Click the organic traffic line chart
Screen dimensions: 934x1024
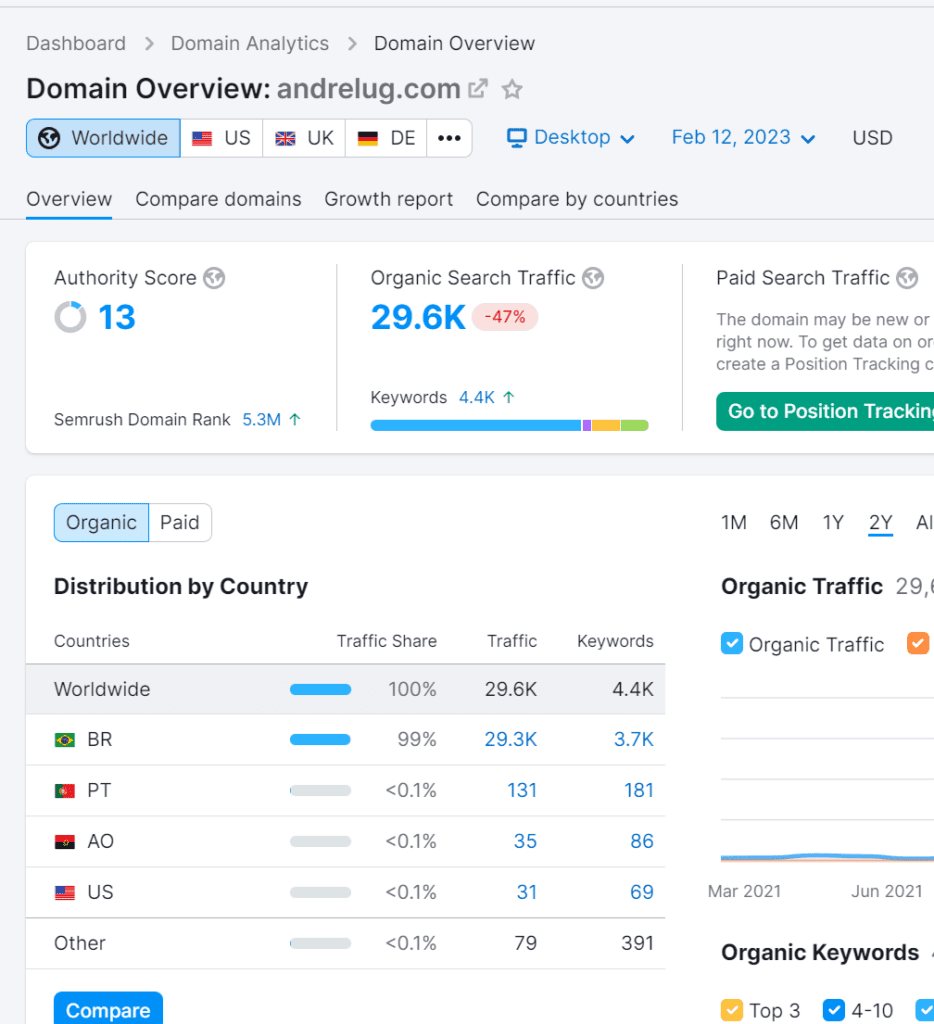pos(827,857)
